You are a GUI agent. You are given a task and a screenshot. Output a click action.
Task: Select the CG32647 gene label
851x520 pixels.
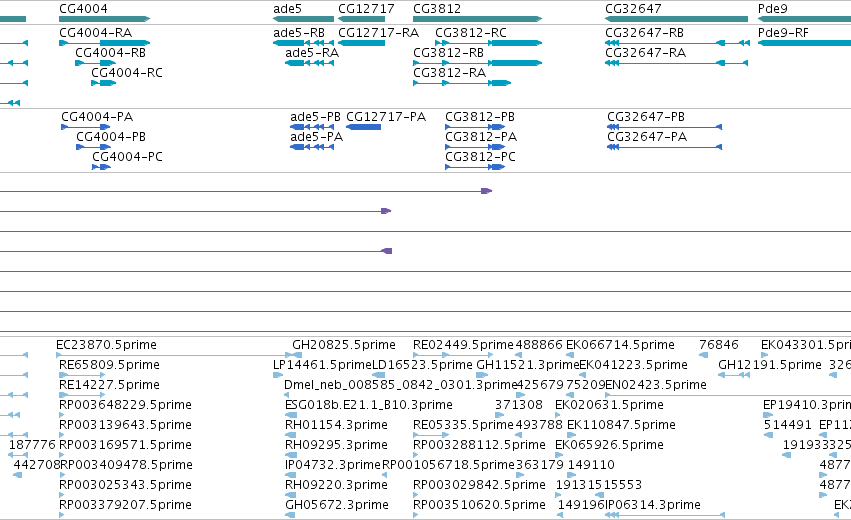[633, 9]
